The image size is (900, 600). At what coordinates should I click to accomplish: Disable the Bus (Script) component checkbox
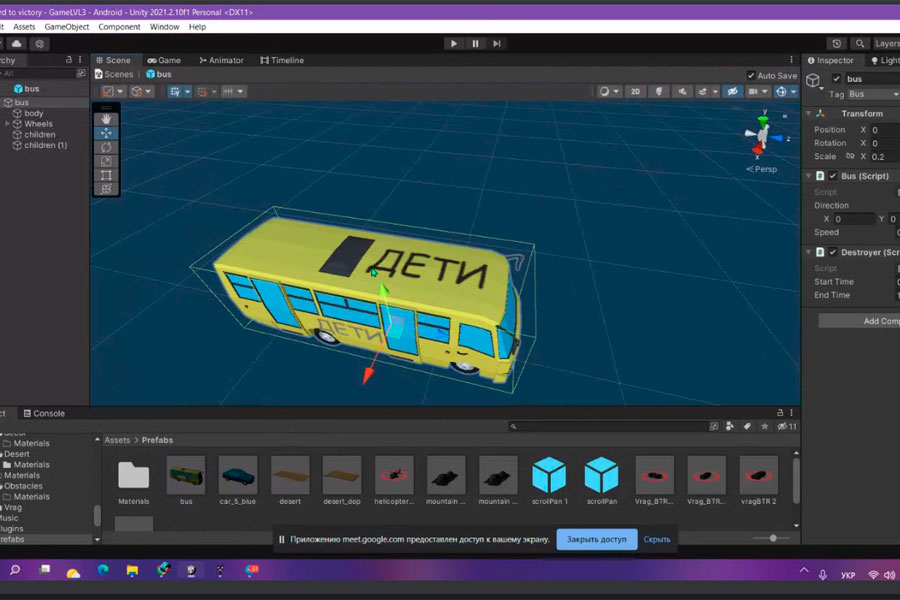tap(833, 176)
